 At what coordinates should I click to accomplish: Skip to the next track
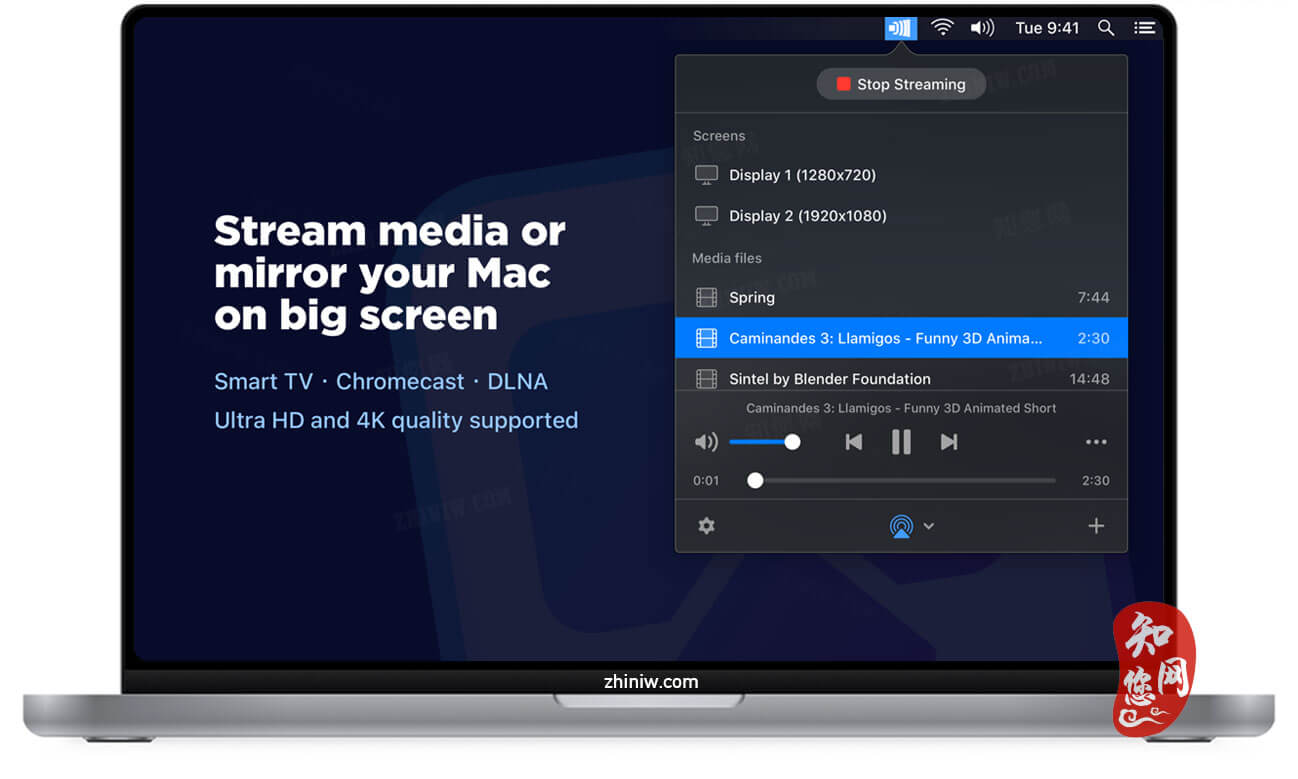[x=949, y=442]
